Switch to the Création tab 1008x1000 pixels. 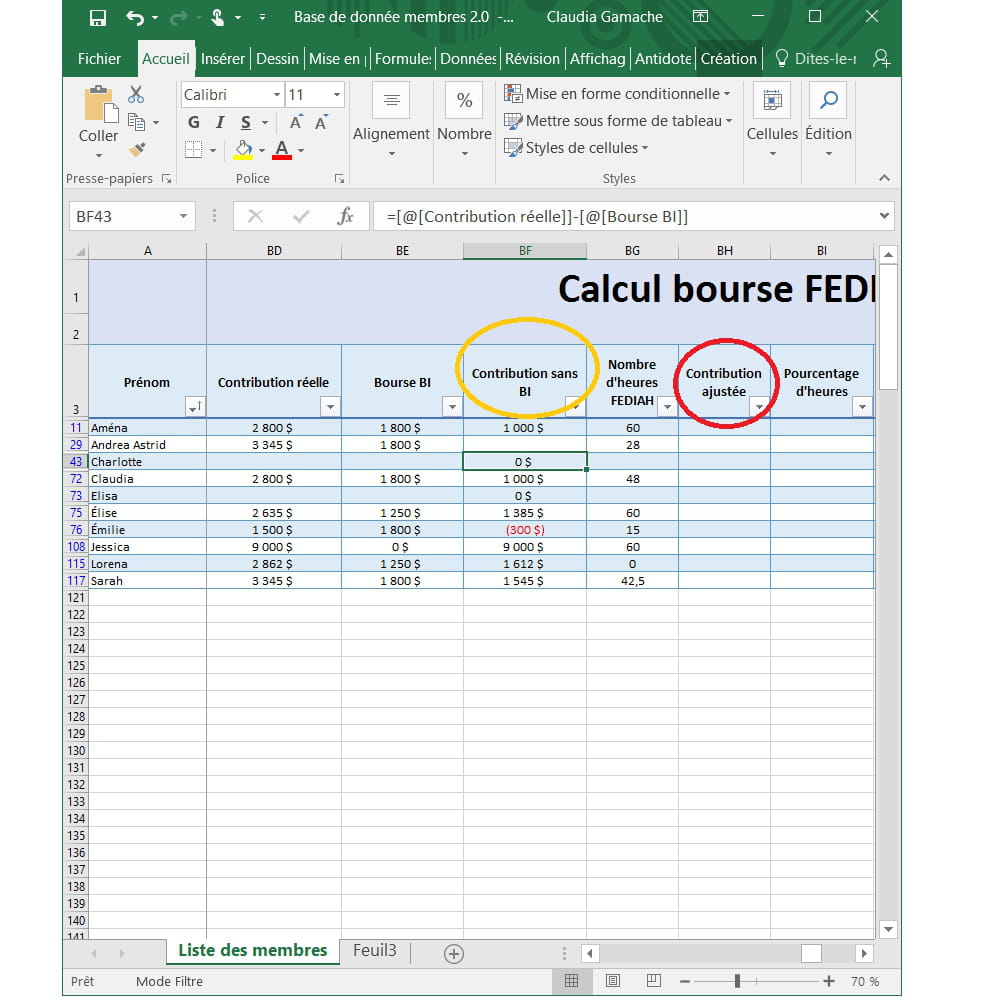(728, 59)
